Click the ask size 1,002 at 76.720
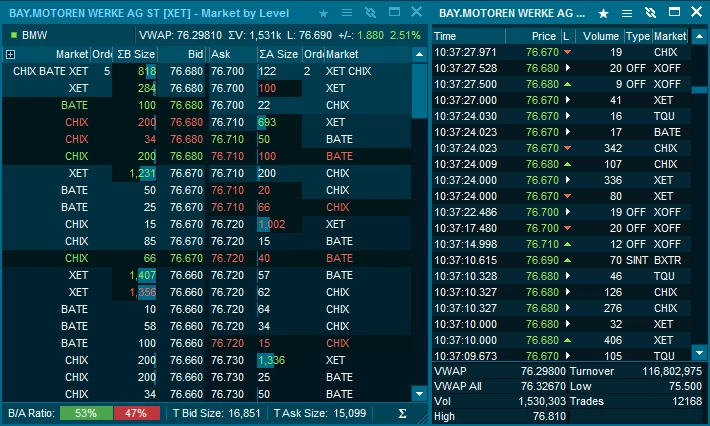This screenshot has height=426, width=710. [x=272, y=224]
